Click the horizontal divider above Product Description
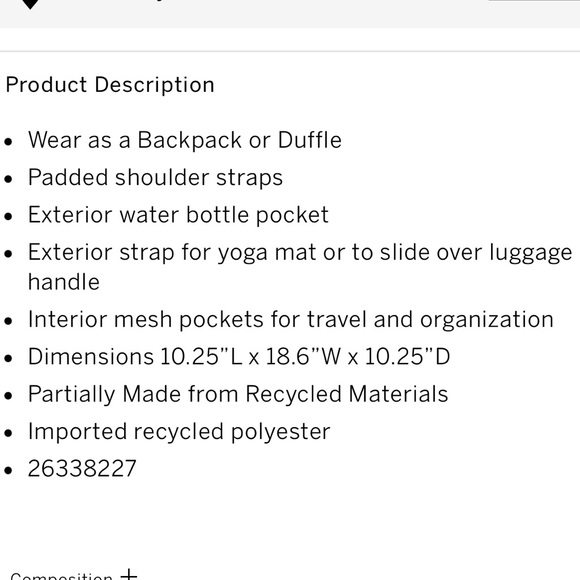Viewport: 580px width, 580px height. [x=290, y=51]
